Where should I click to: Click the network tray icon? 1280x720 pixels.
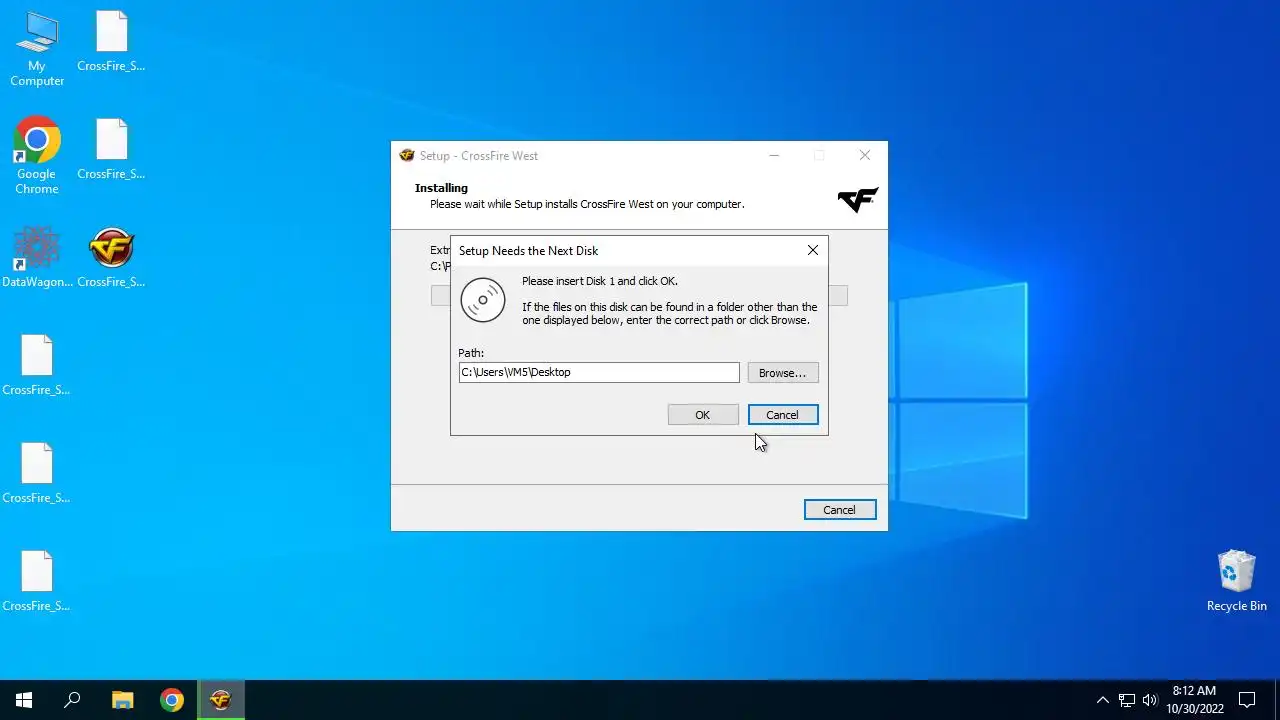(x=1127, y=700)
